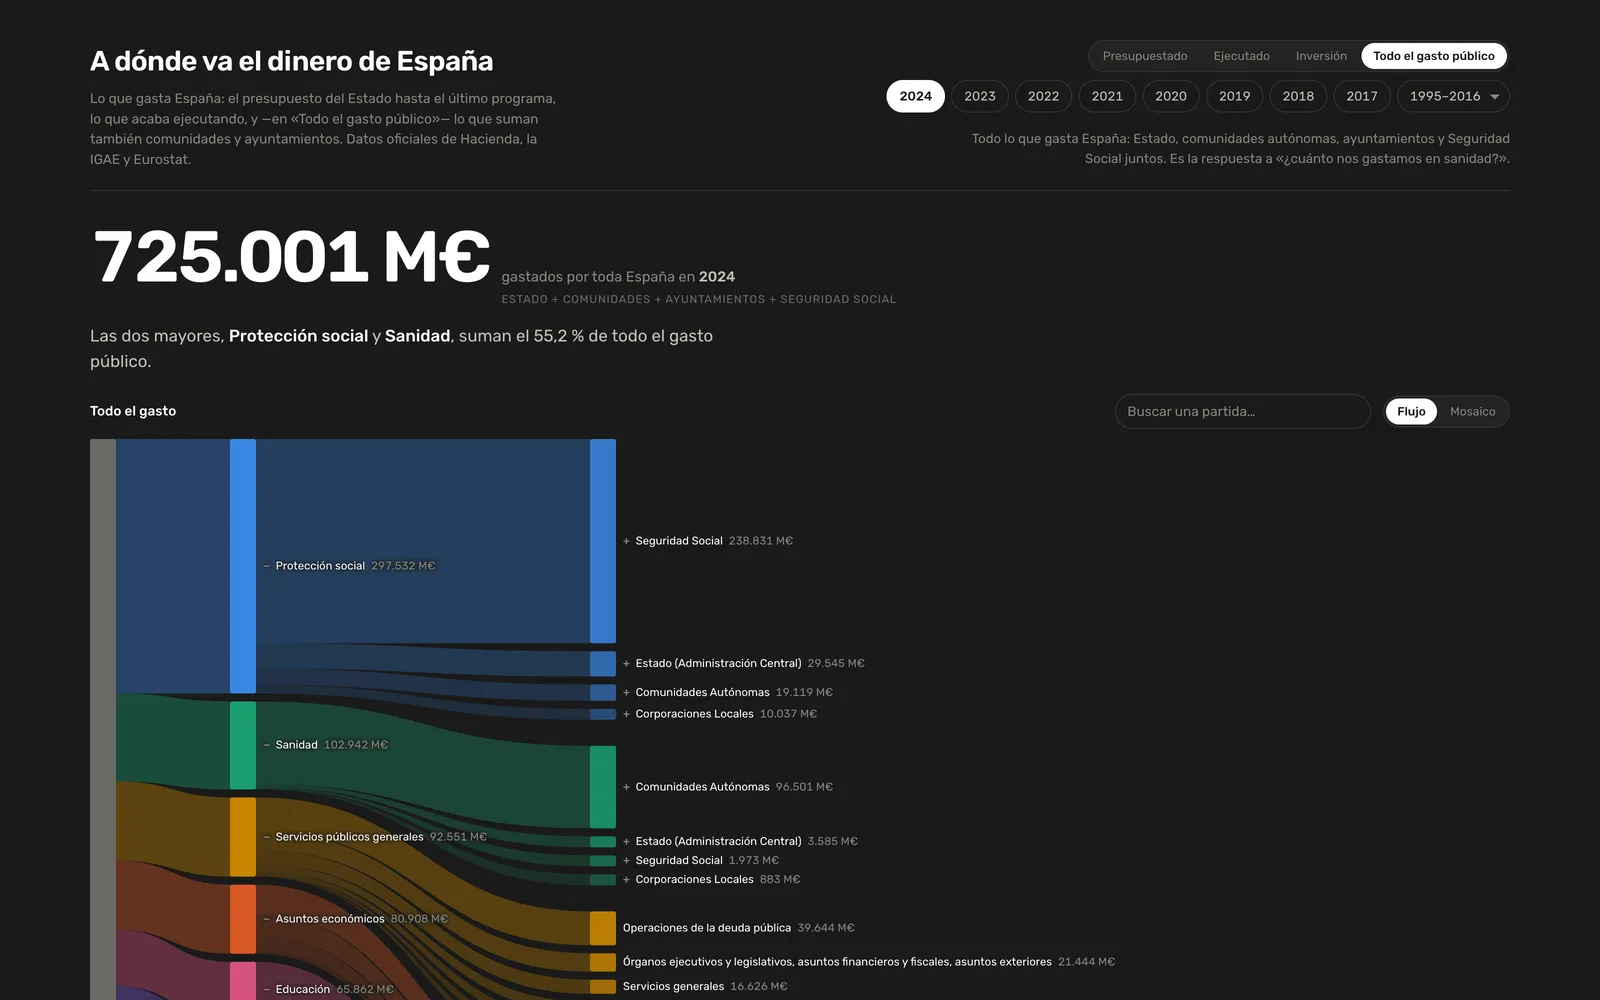Choose the 2018 year option
This screenshot has width=1600, height=1000.
tap(1298, 96)
